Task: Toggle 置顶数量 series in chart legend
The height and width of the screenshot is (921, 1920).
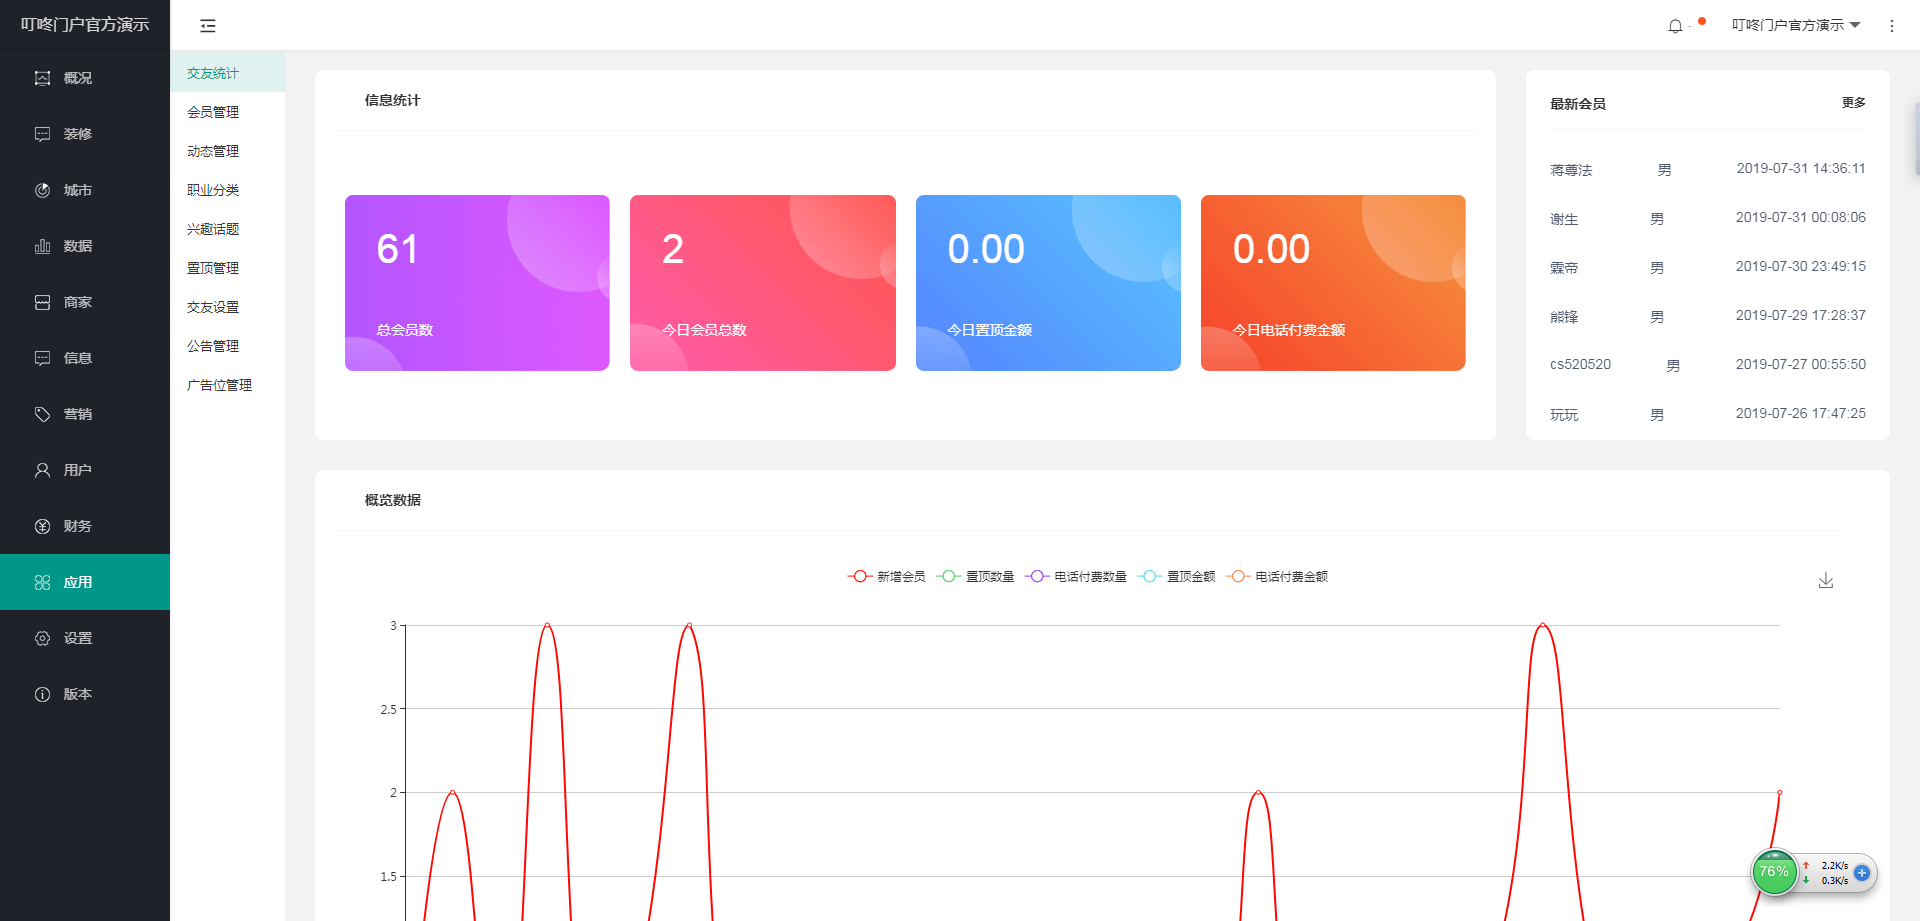Action: pos(976,576)
